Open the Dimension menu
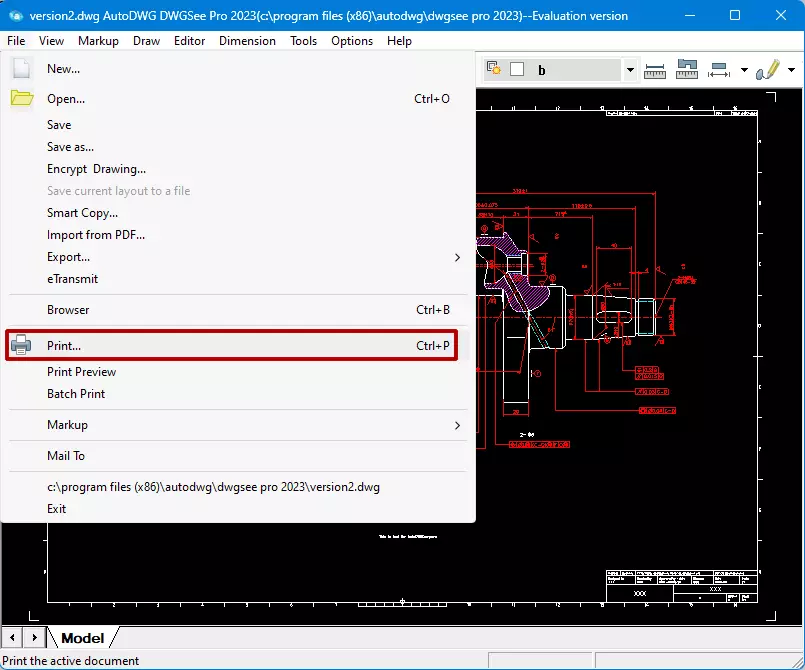This screenshot has height=670, width=805. coord(247,41)
